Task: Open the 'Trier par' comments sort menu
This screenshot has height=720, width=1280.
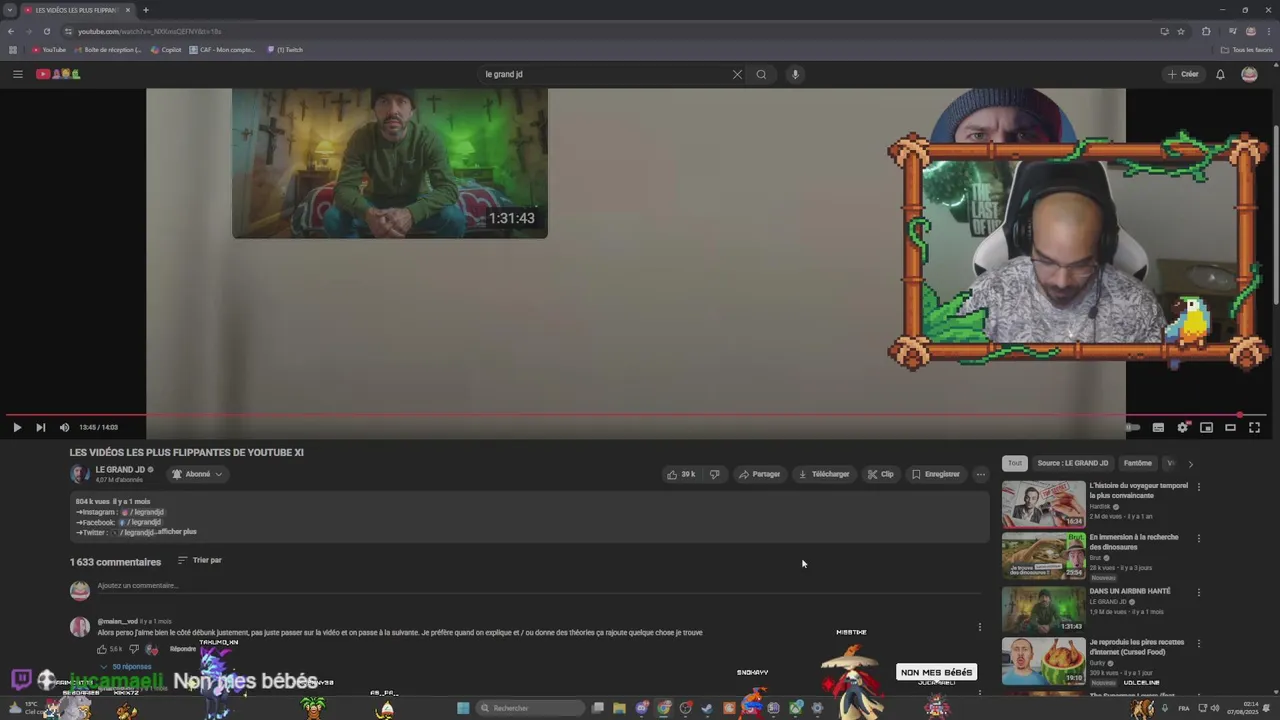Action: pyautogui.click(x=200, y=560)
